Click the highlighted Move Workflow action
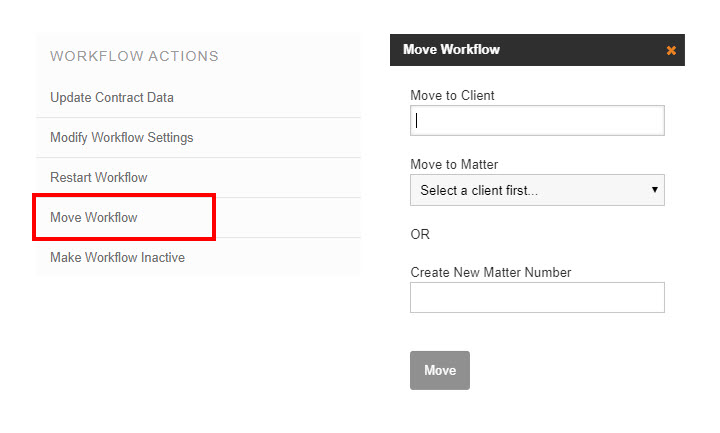This screenshot has height=433, width=720. click(x=94, y=218)
